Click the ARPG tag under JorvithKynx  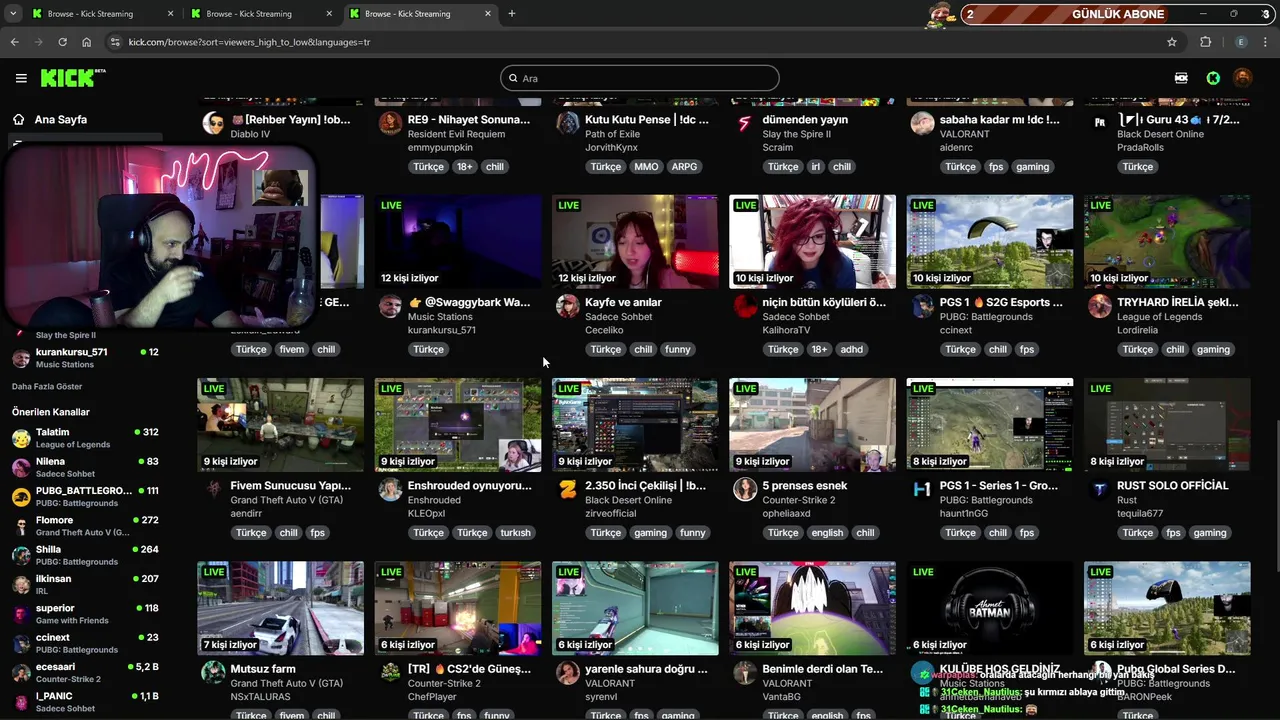pos(684,167)
